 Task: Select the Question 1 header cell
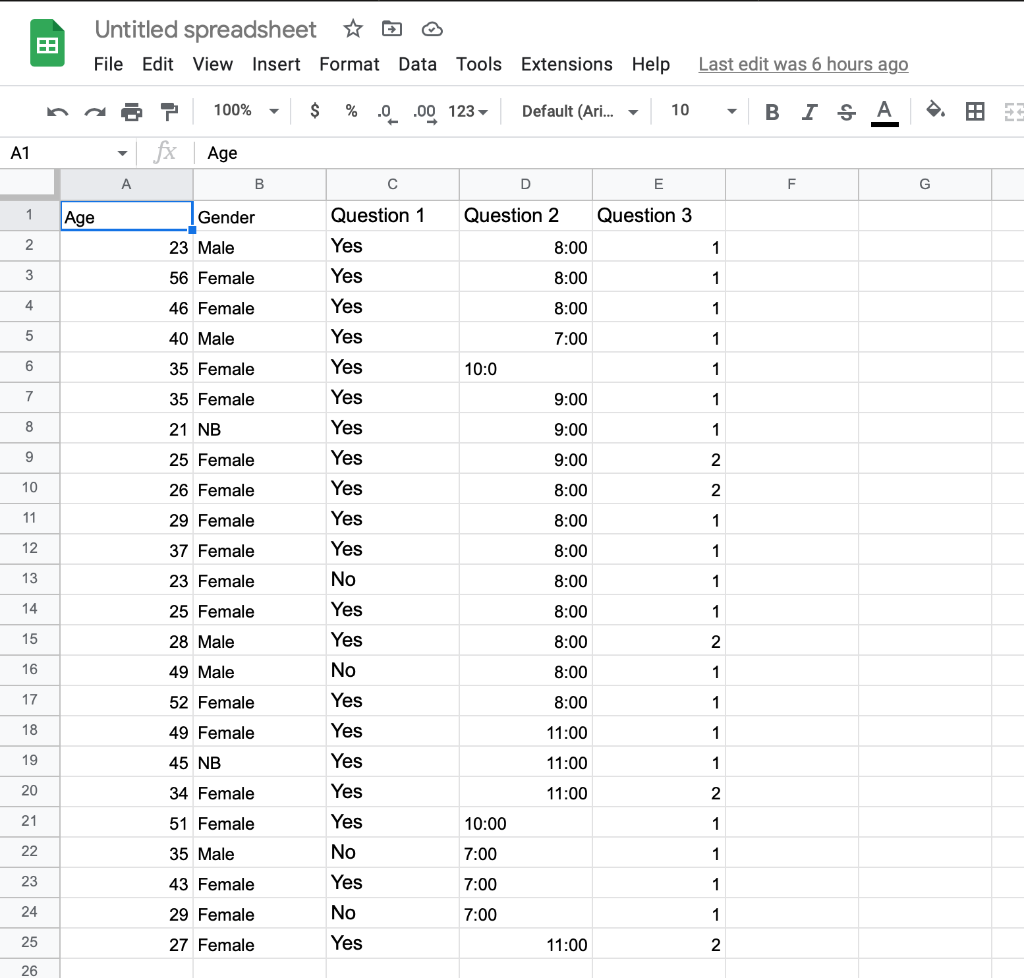click(392, 215)
